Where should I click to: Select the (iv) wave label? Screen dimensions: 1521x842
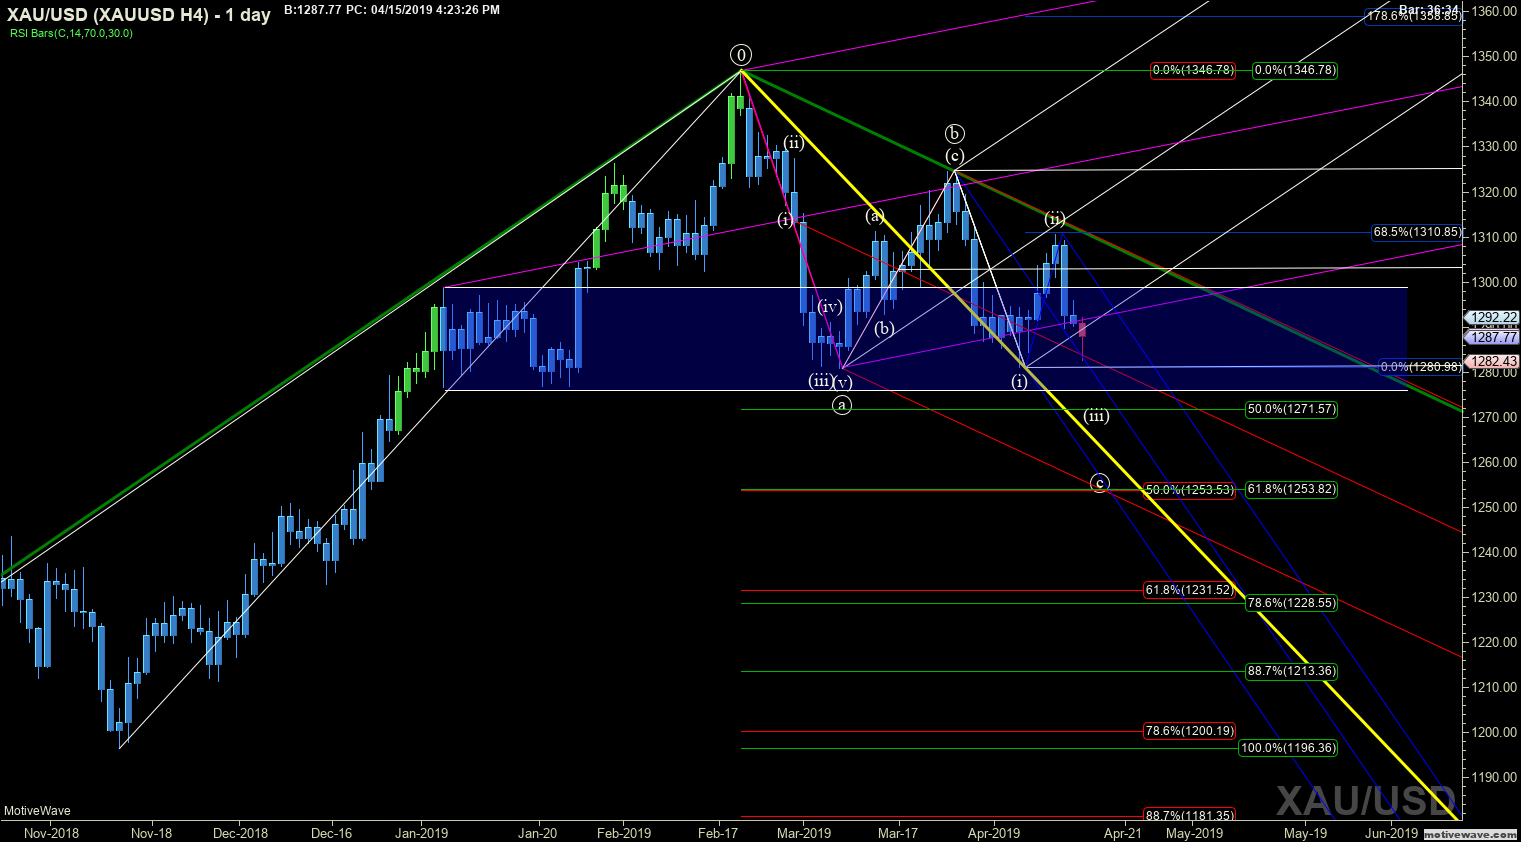[x=830, y=307]
